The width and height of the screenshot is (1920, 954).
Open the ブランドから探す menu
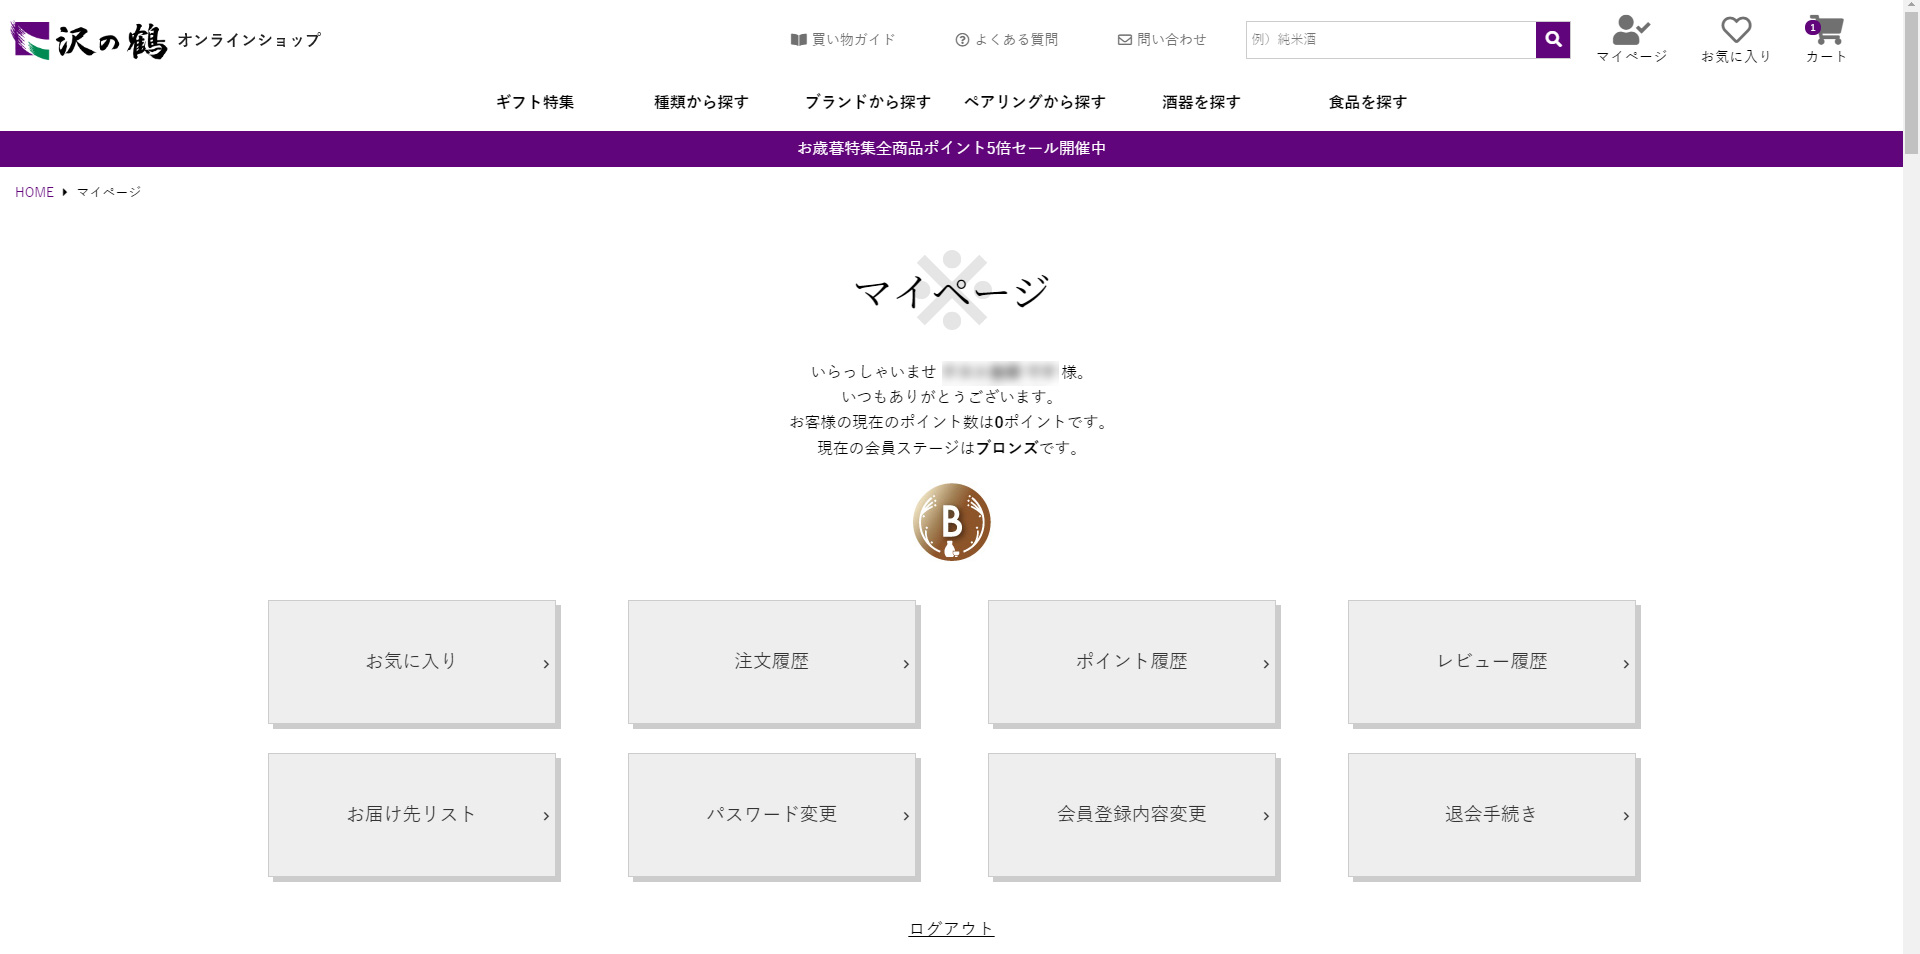click(867, 101)
